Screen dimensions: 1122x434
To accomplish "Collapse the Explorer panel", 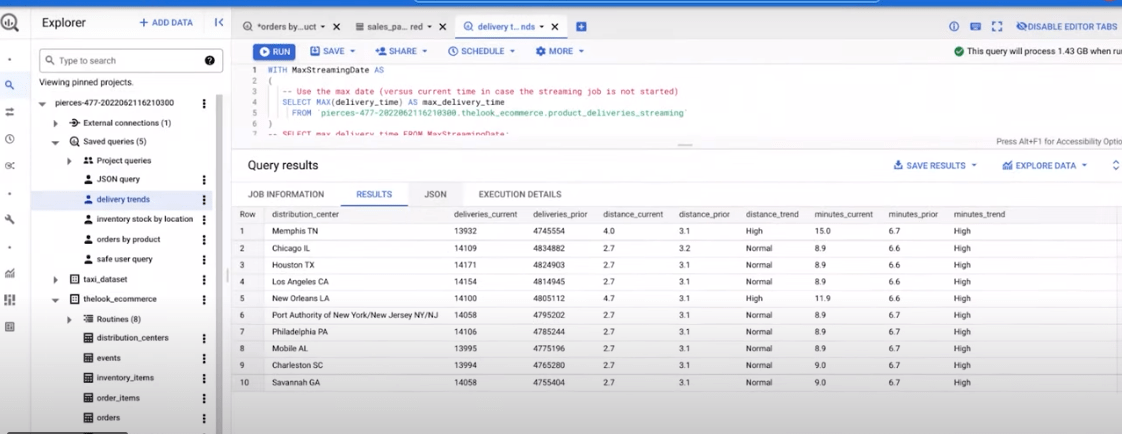I will coord(219,22).
